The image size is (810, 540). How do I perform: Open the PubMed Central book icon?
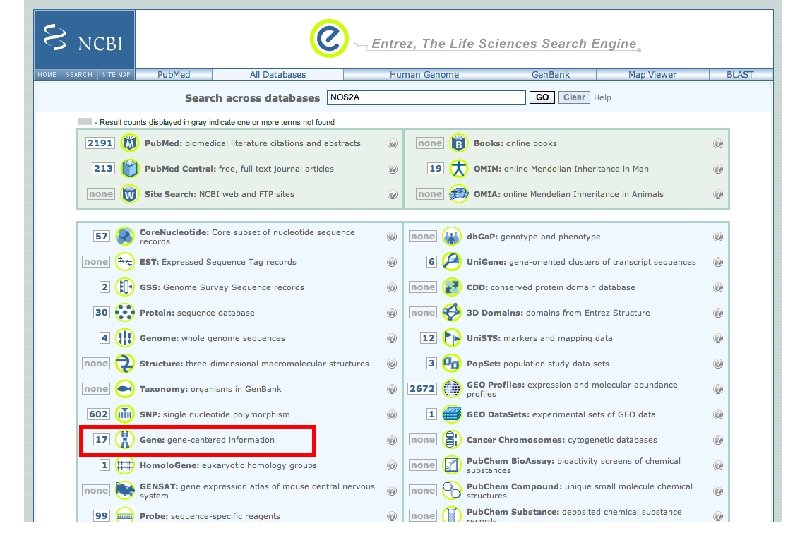click(130, 168)
